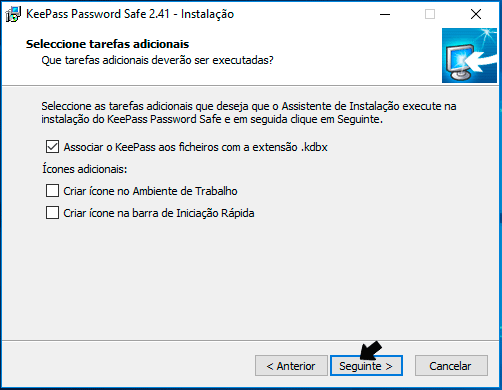This screenshot has height=390, width=502.
Task: Go back with the Anterior button
Action: point(291,366)
